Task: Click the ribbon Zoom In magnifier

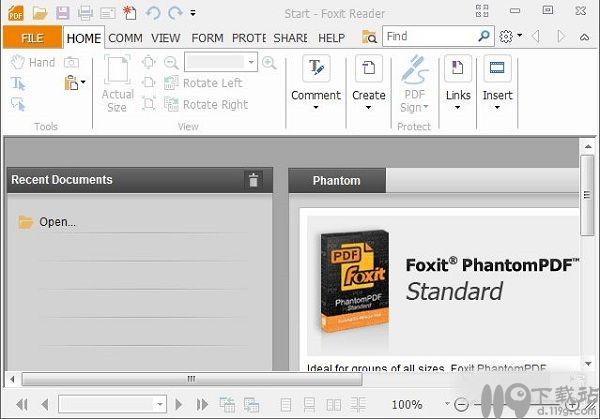Action: [269, 62]
